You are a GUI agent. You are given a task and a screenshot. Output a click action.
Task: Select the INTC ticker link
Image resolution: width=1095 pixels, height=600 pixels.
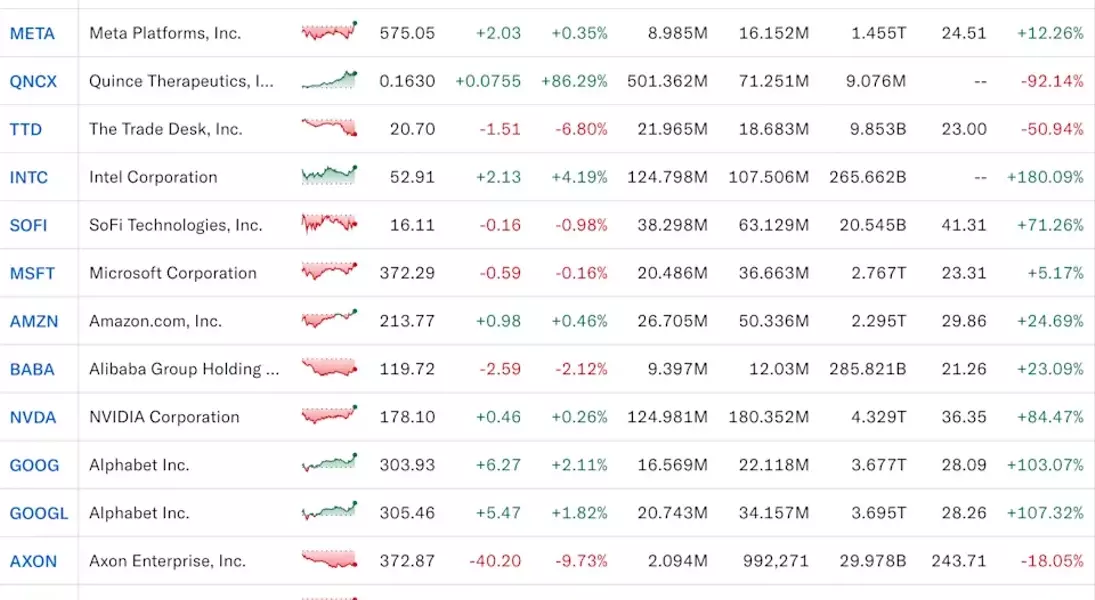click(x=29, y=177)
